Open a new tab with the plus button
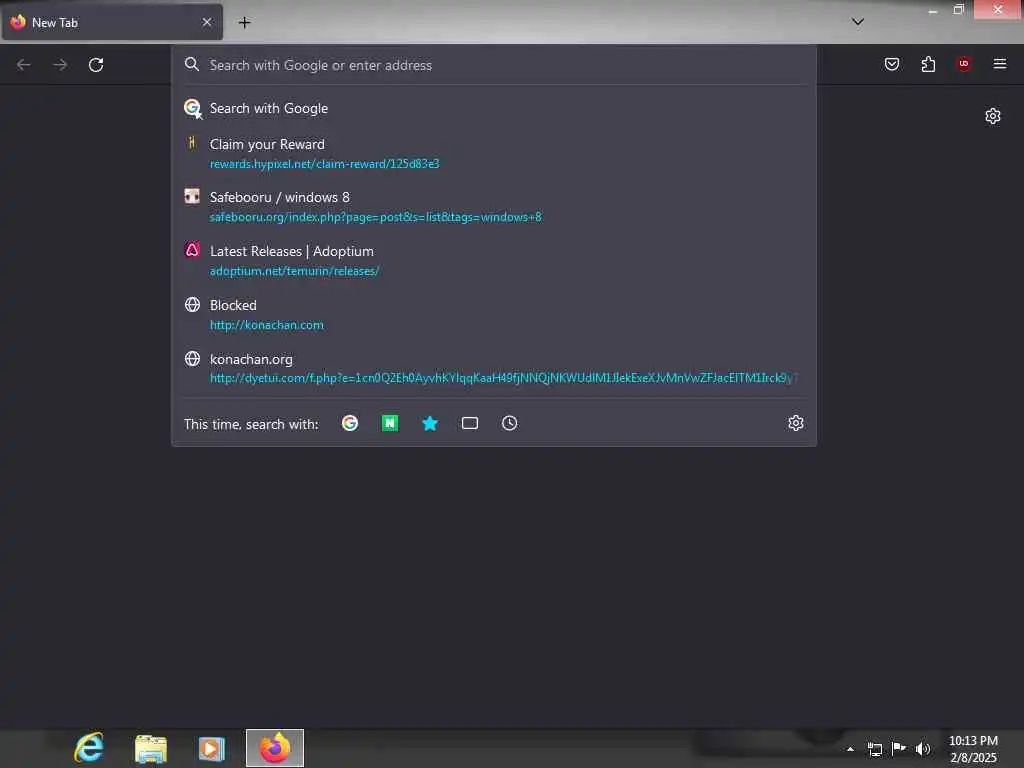The image size is (1024, 768). [244, 22]
